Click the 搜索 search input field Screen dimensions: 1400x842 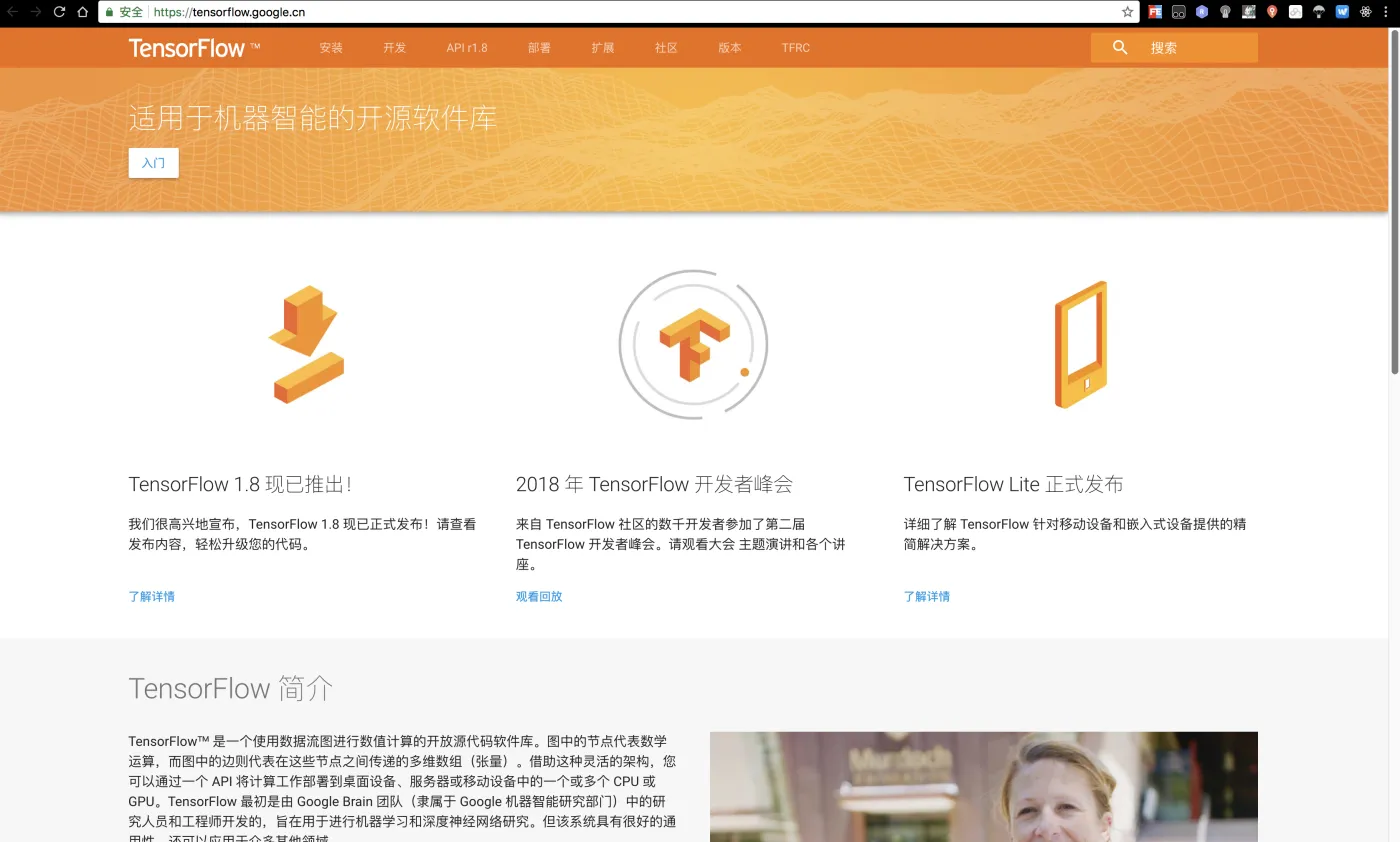pos(1195,48)
